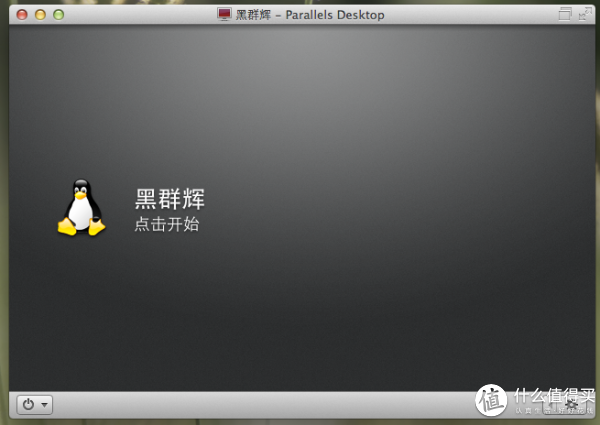Click the '黑群辉' virtual machine name
Screen dimensions: 600x425
(x=170, y=199)
